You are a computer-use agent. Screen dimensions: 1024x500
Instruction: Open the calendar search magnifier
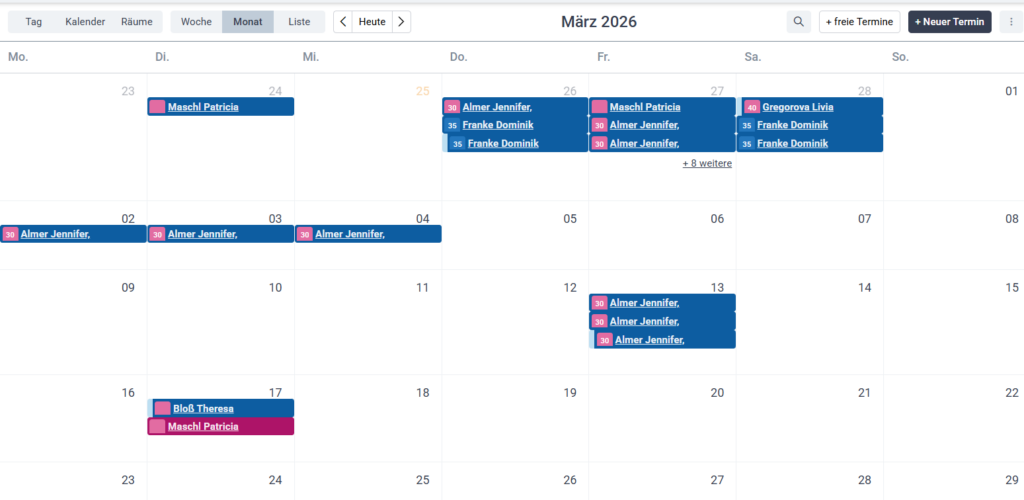(x=798, y=22)
